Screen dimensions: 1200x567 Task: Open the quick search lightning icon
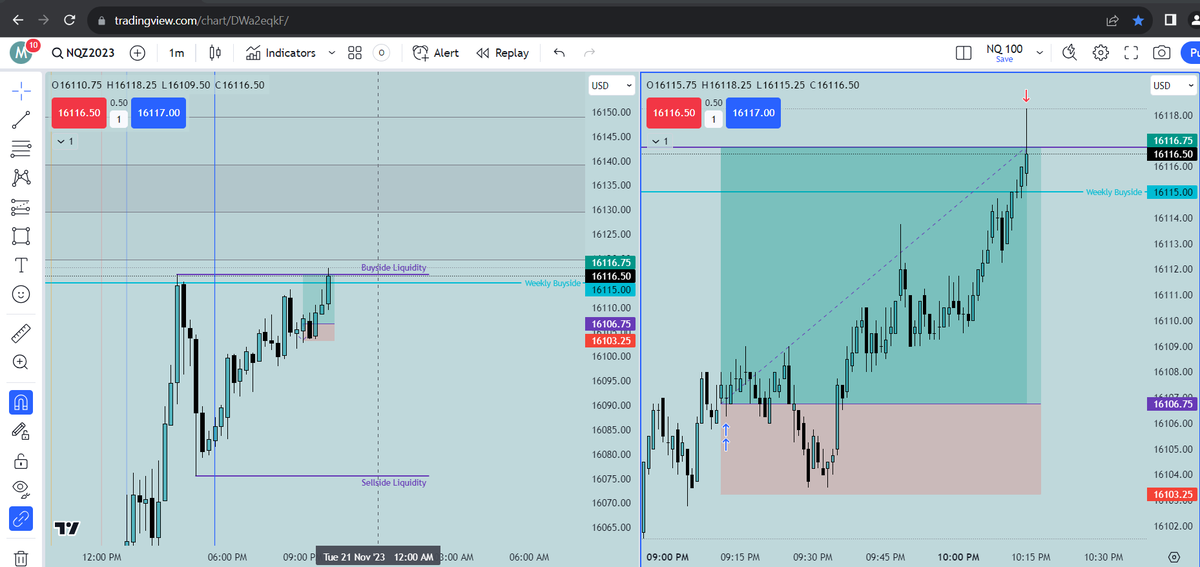pos(1069,53)
